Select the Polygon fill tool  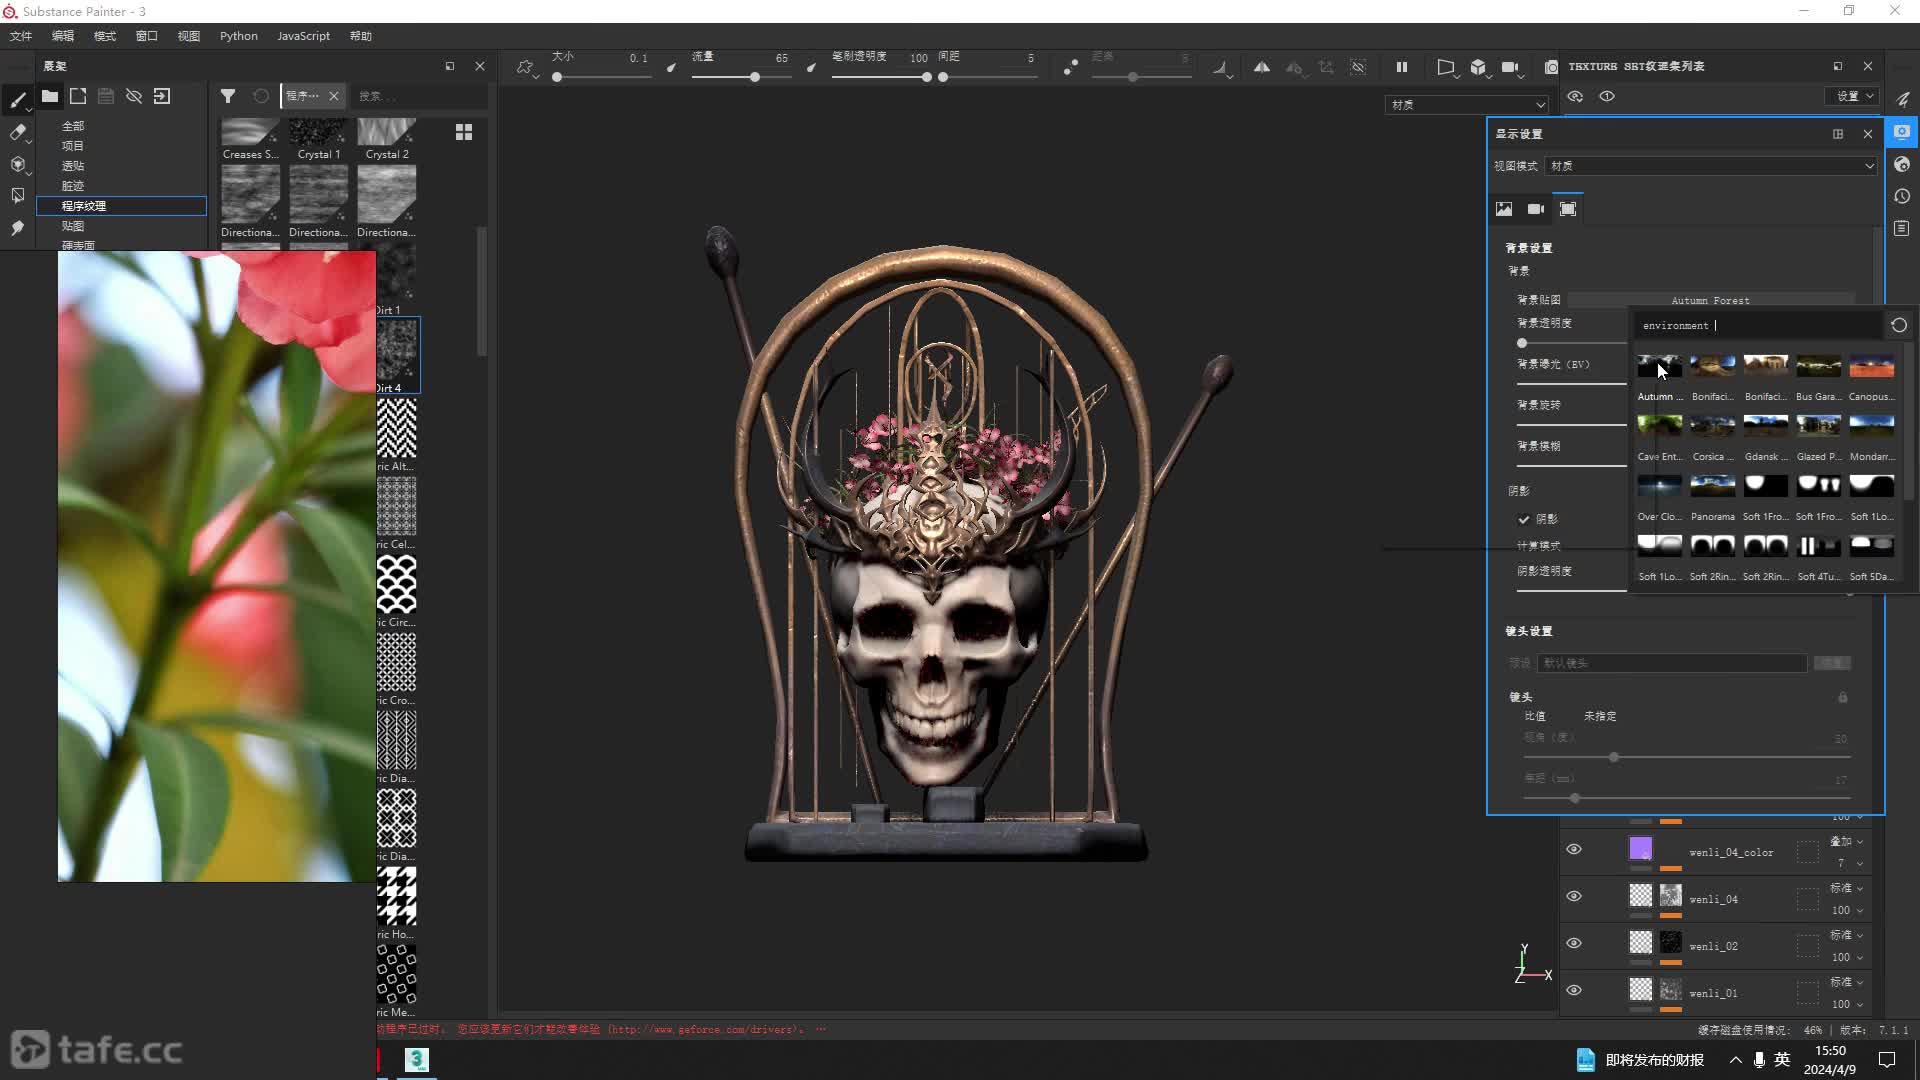[17, 163]
